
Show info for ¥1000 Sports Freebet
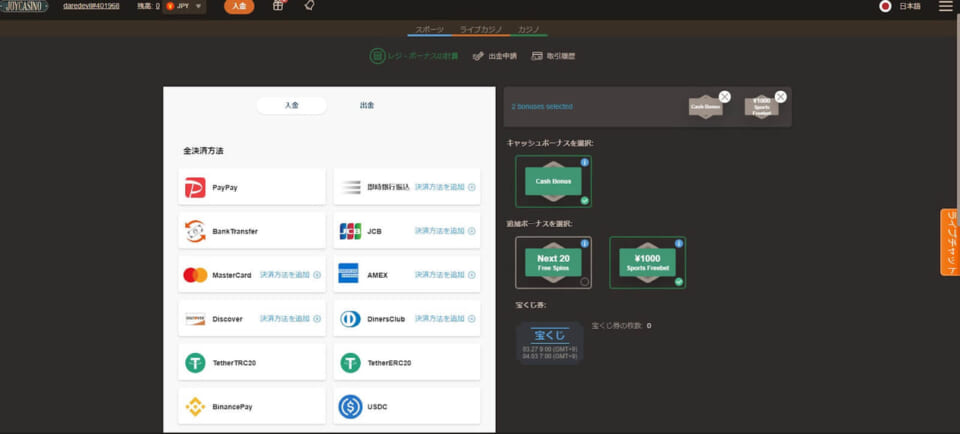(x=678, y=244)
